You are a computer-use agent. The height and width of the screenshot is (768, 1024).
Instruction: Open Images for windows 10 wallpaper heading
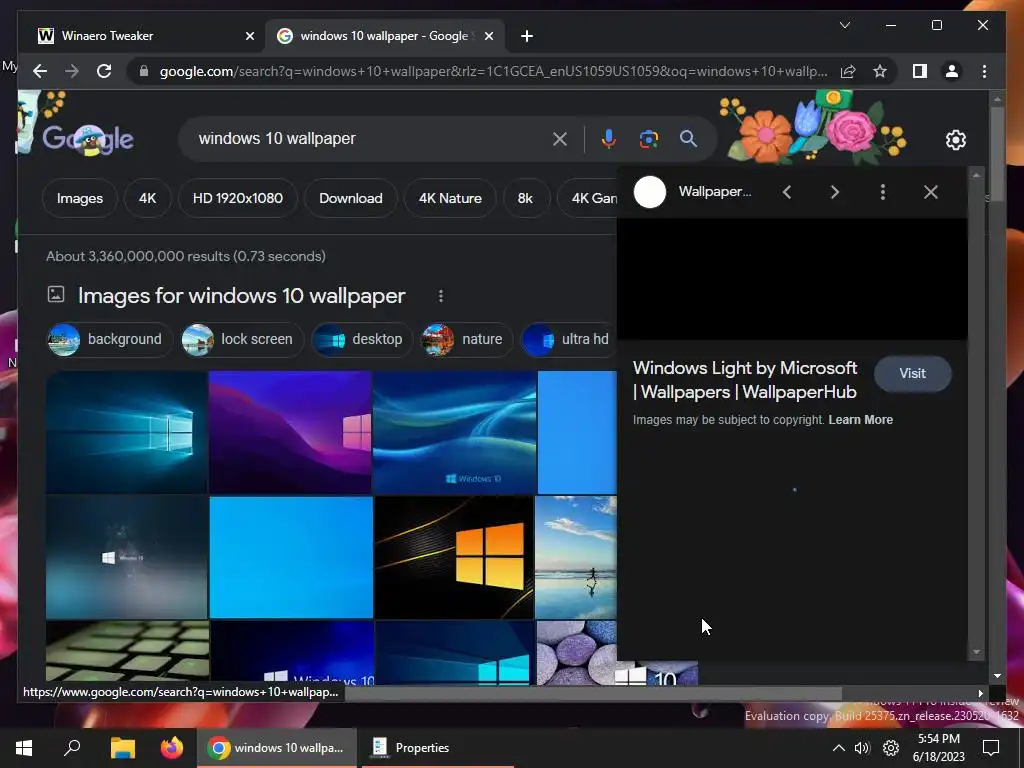tap(242, 296)
